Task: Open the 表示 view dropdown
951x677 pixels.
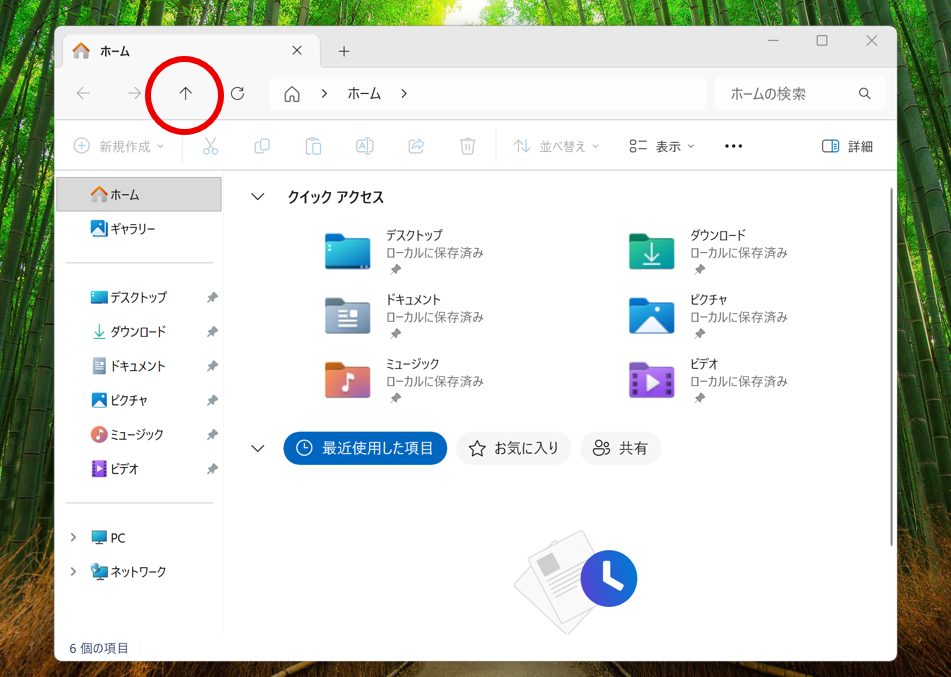Action: (x=661, y=146)
